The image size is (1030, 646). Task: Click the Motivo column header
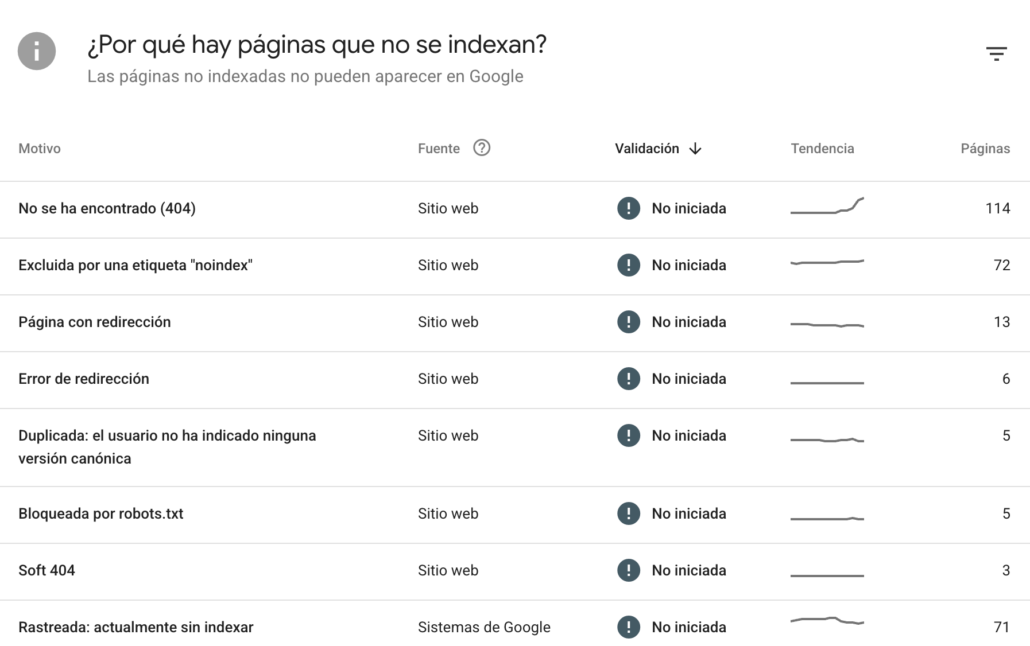pos(39,149)
